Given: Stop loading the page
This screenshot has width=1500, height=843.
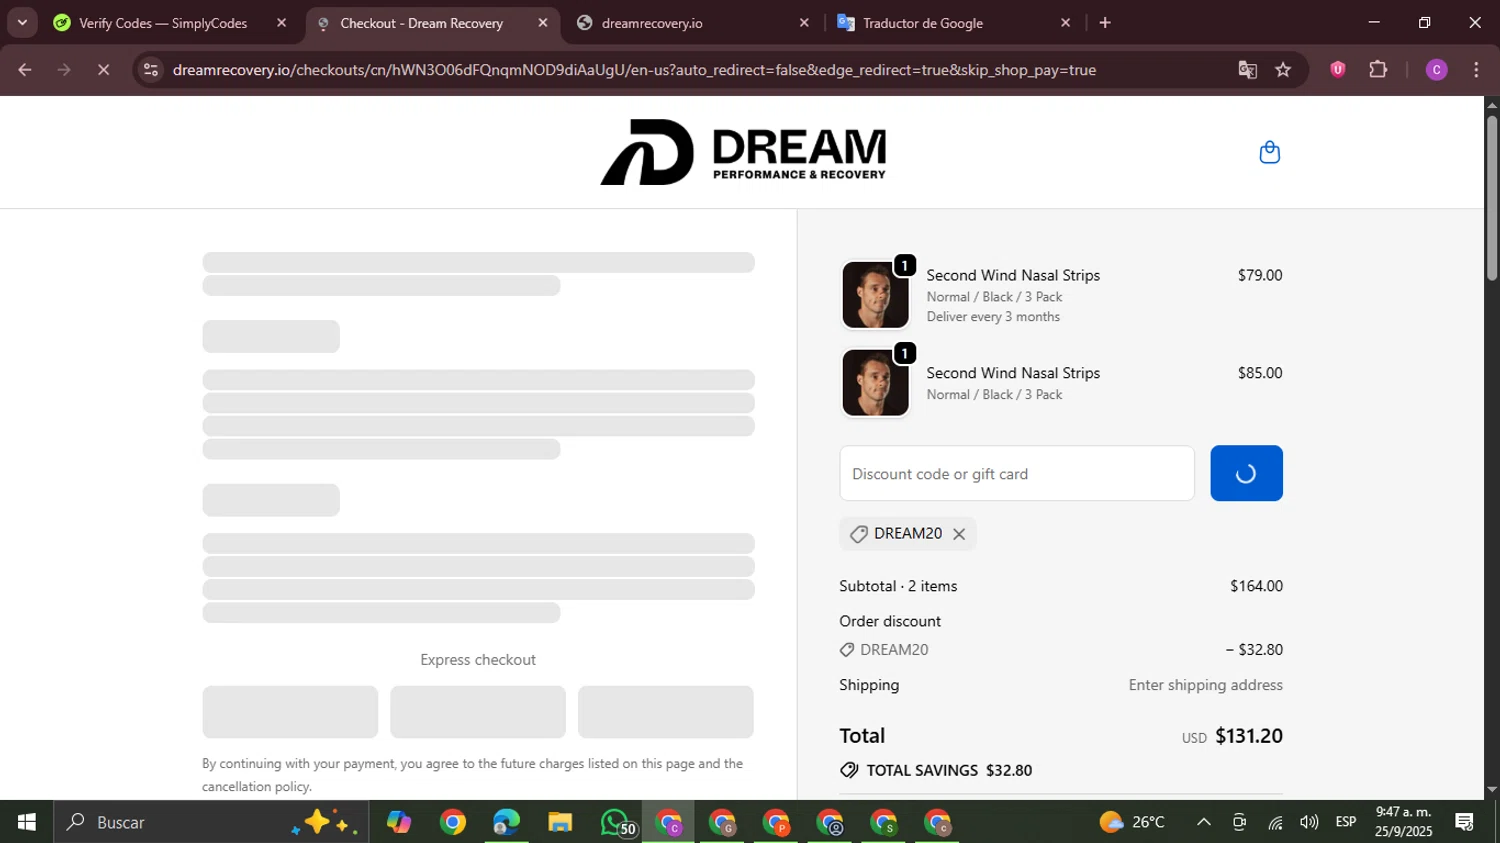Looking at the screenshot, I should pyautogui.click(x=103, y=70).
